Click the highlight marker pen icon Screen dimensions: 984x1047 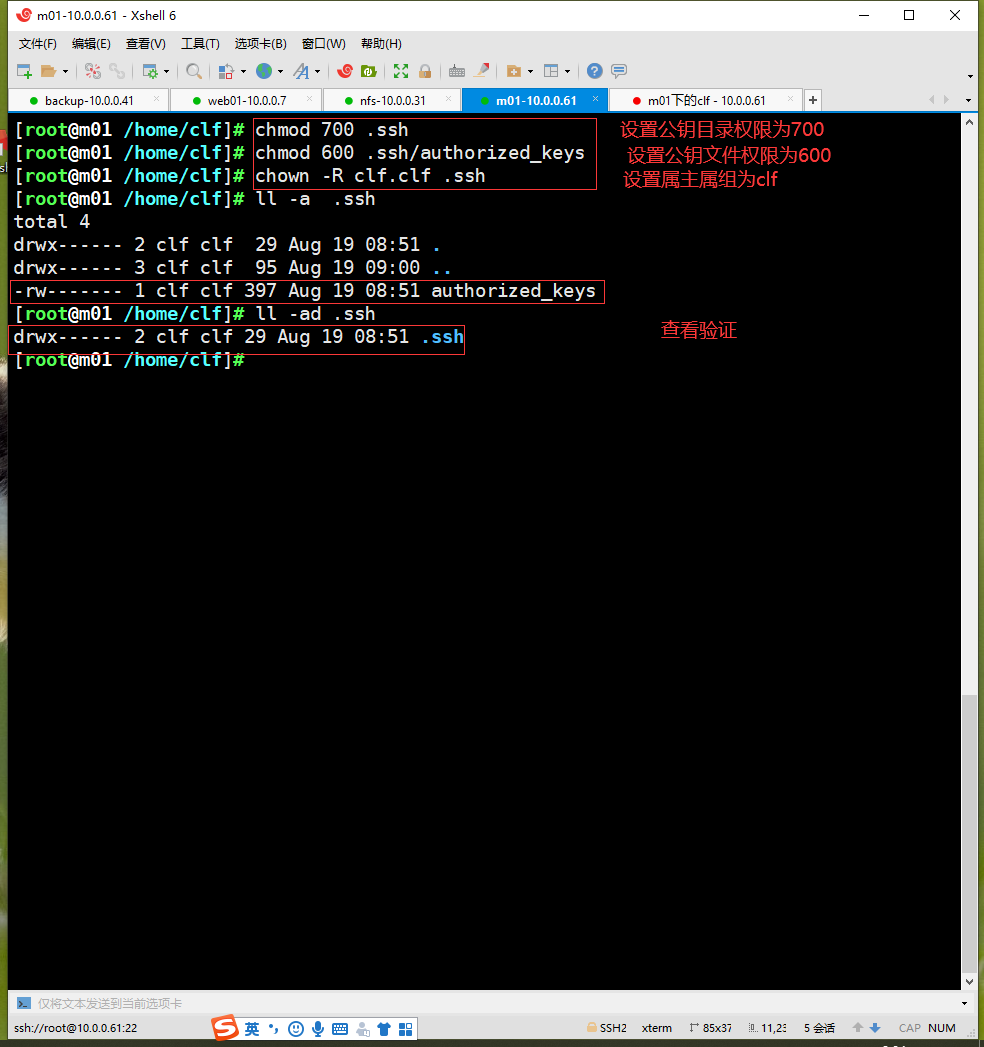(481, 71)
